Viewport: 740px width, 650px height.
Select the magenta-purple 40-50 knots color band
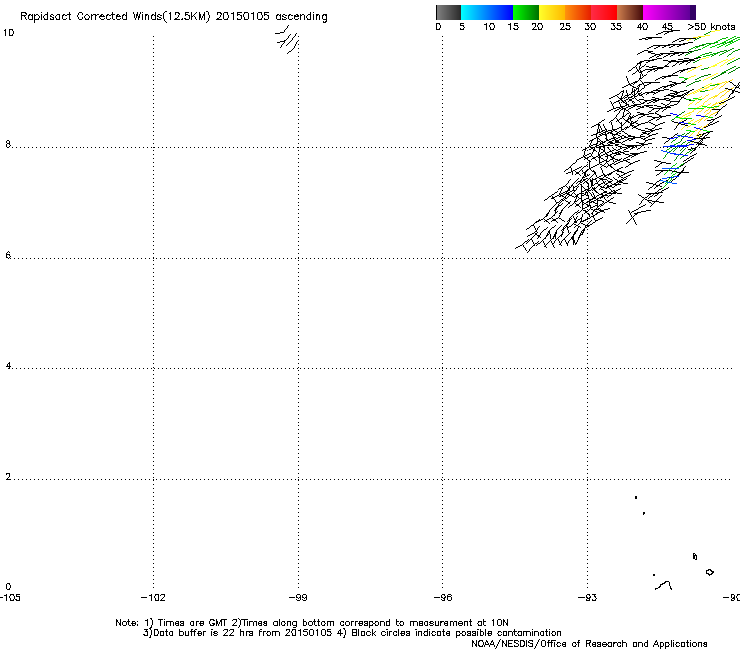669,12
